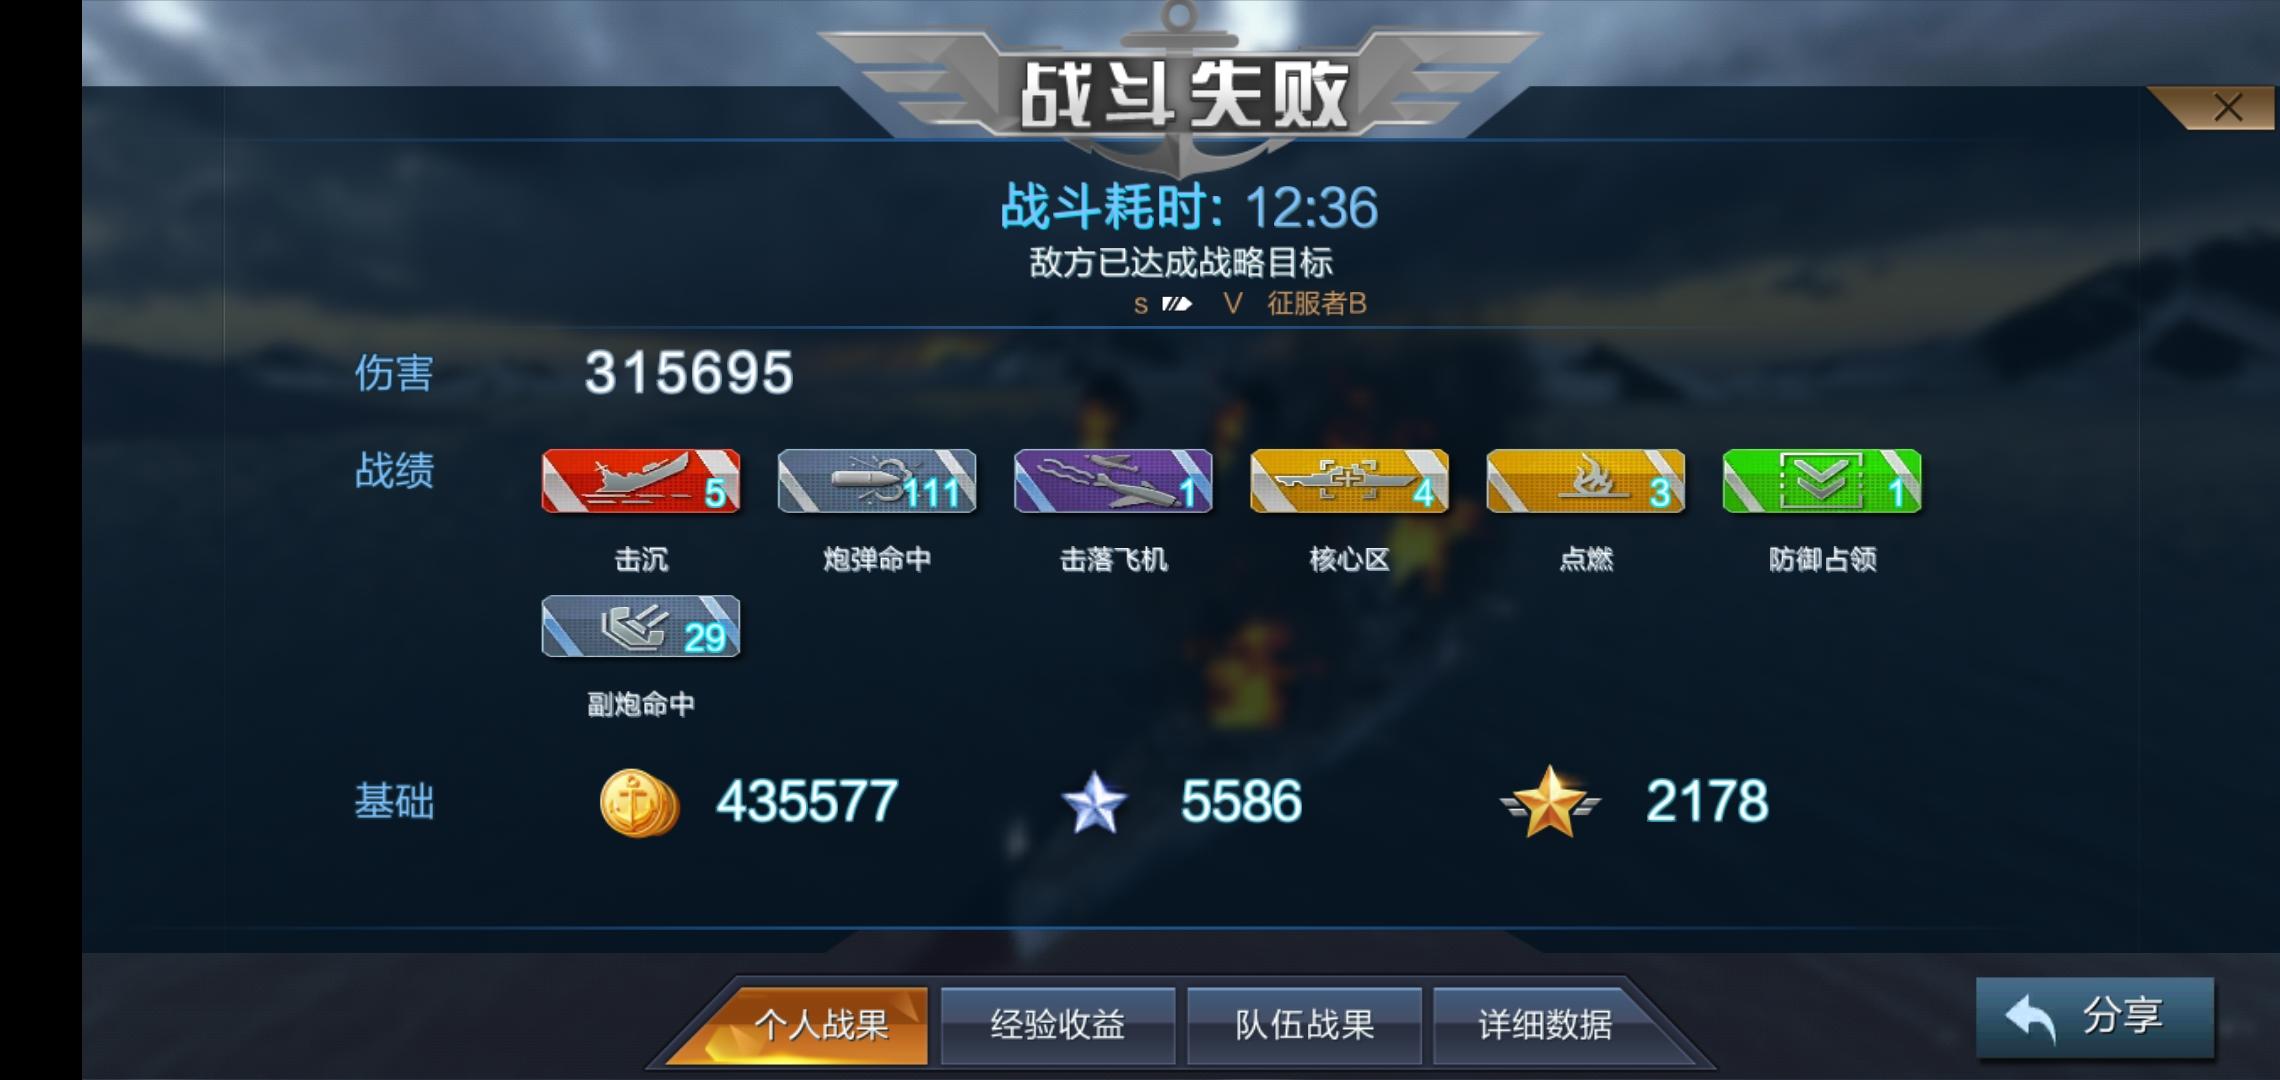Select the 详细数据 detailed data tab
Screen dimensions: 2280x1080
1545,1025
